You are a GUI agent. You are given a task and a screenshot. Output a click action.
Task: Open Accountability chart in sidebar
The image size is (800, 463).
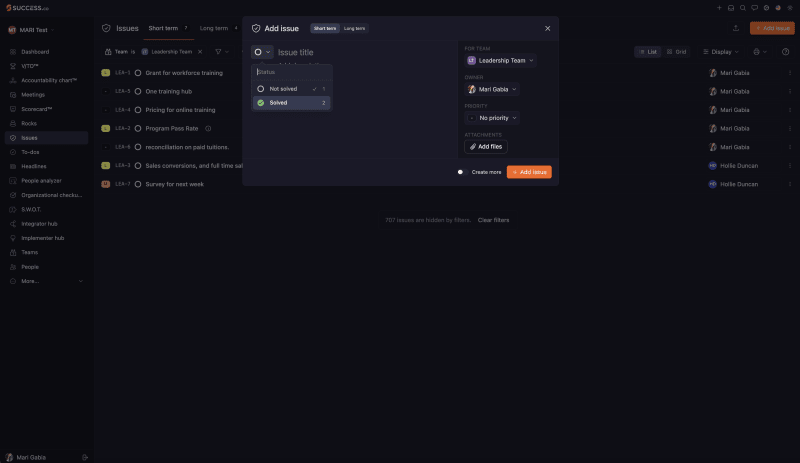49,81
